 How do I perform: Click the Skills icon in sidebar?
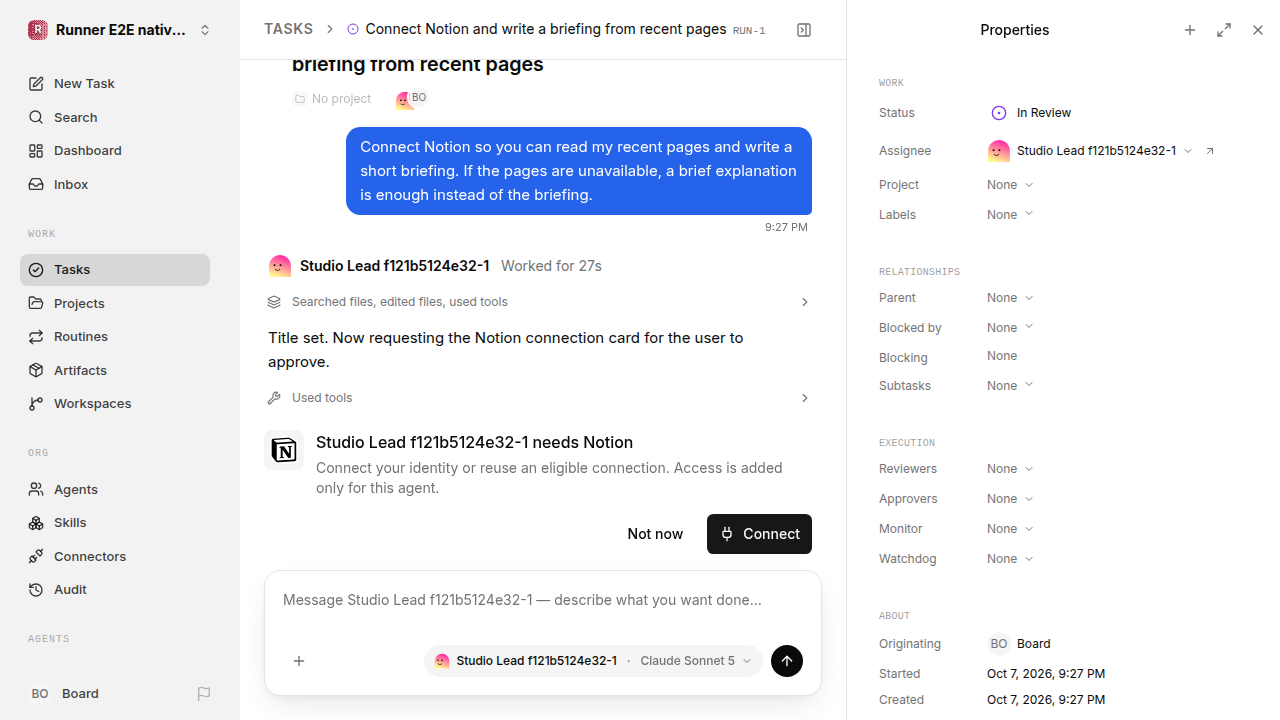point(36,523)
